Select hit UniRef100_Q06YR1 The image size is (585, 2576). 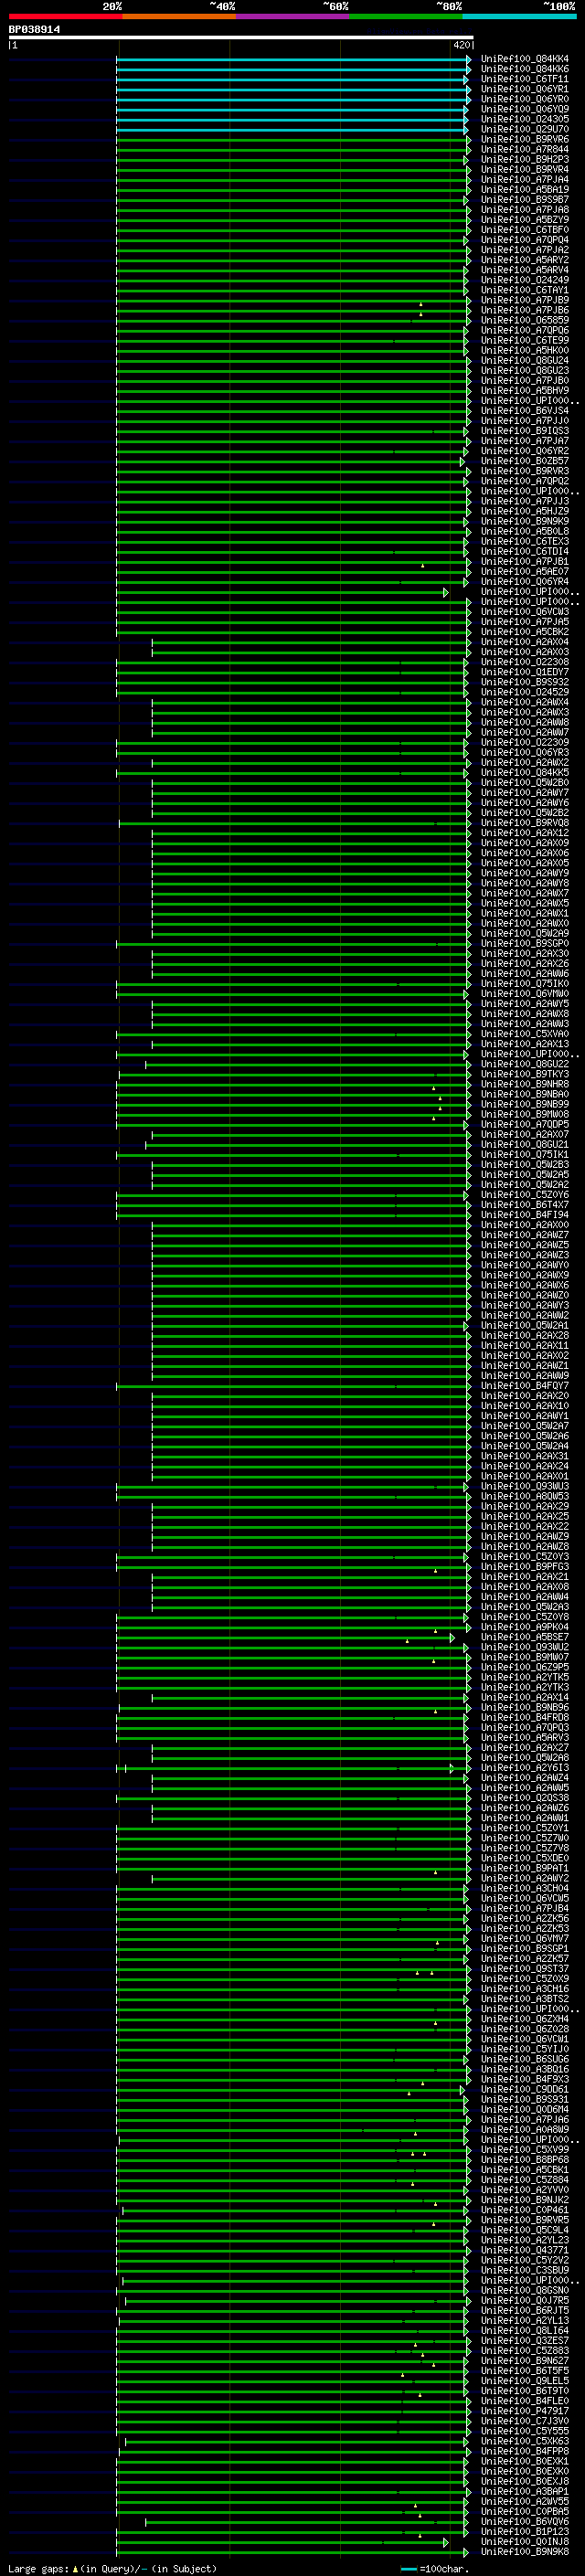(525, 89)
